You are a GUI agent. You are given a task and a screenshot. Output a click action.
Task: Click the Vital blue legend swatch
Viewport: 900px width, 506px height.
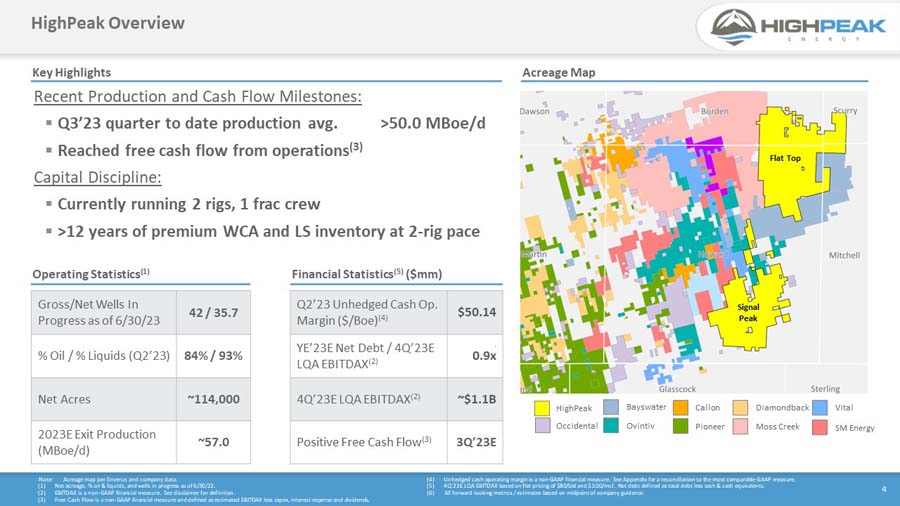click(820, 407)
